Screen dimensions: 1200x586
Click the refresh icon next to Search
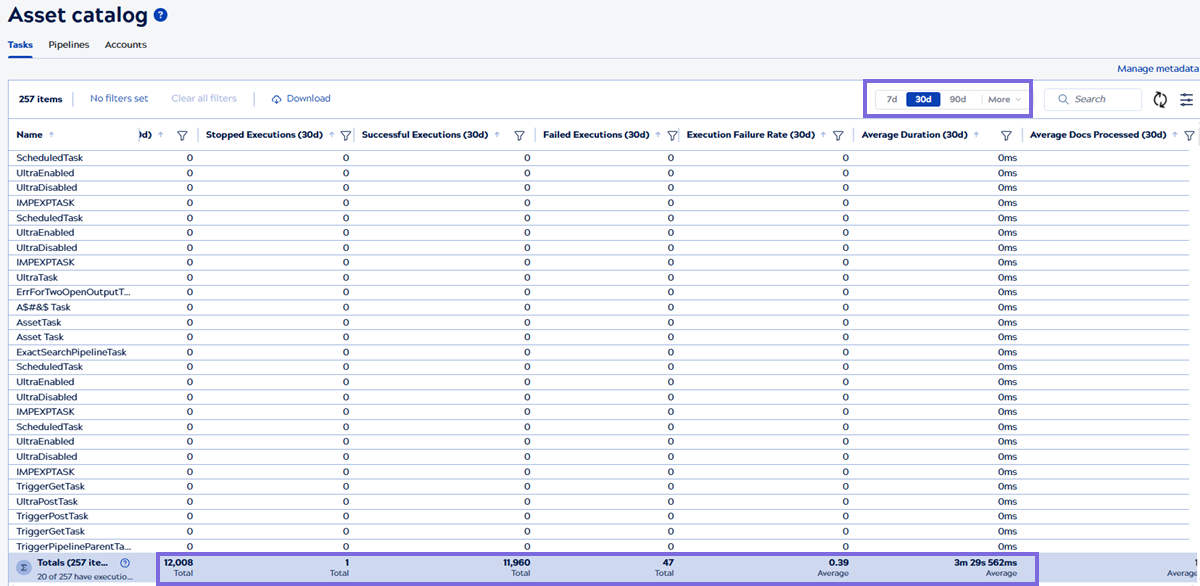coord(1160,99)
